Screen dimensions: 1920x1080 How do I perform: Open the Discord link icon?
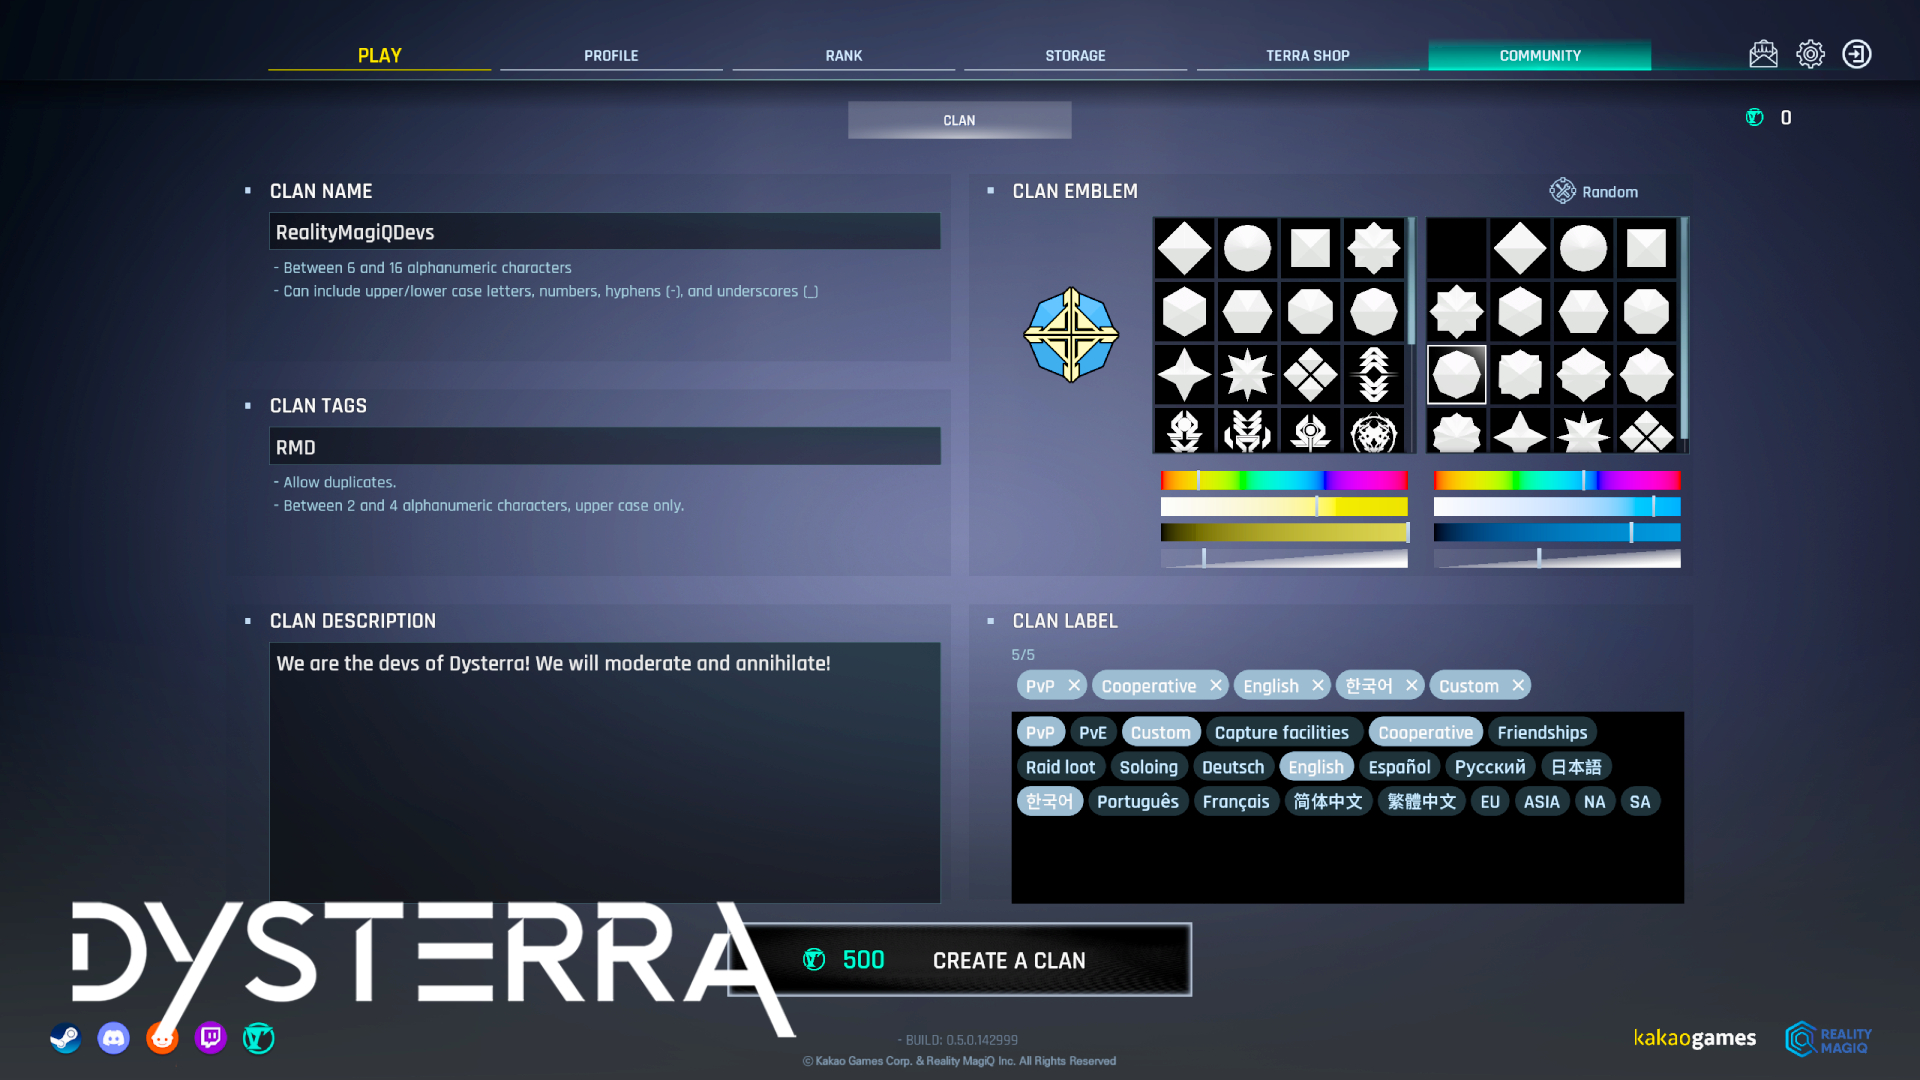pyautogui.click(x=114, y=1038)
